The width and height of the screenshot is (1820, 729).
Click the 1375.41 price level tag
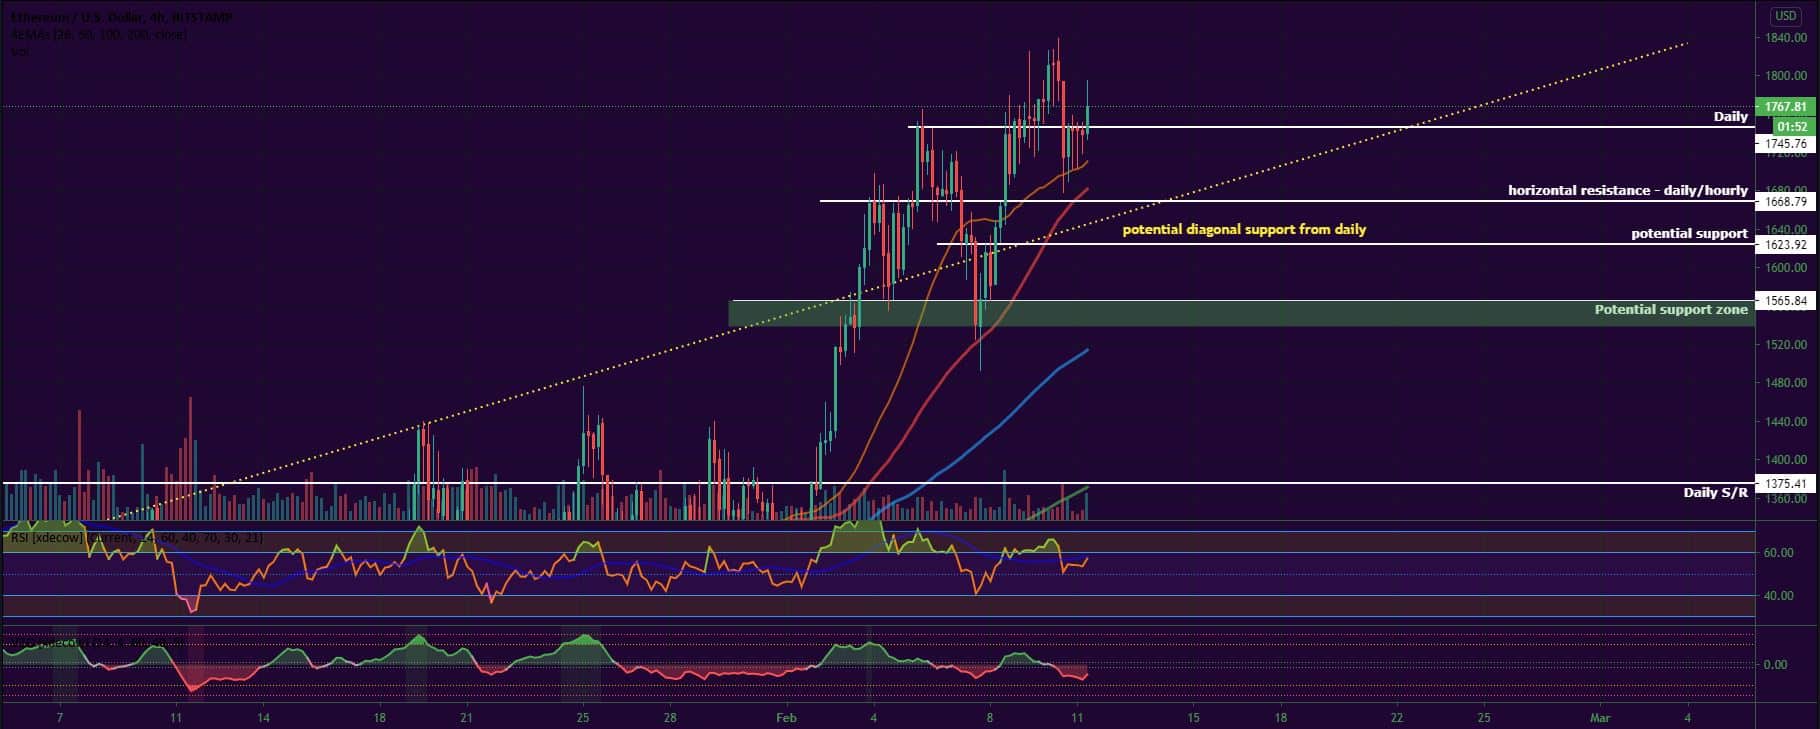tap(1785, 484)
